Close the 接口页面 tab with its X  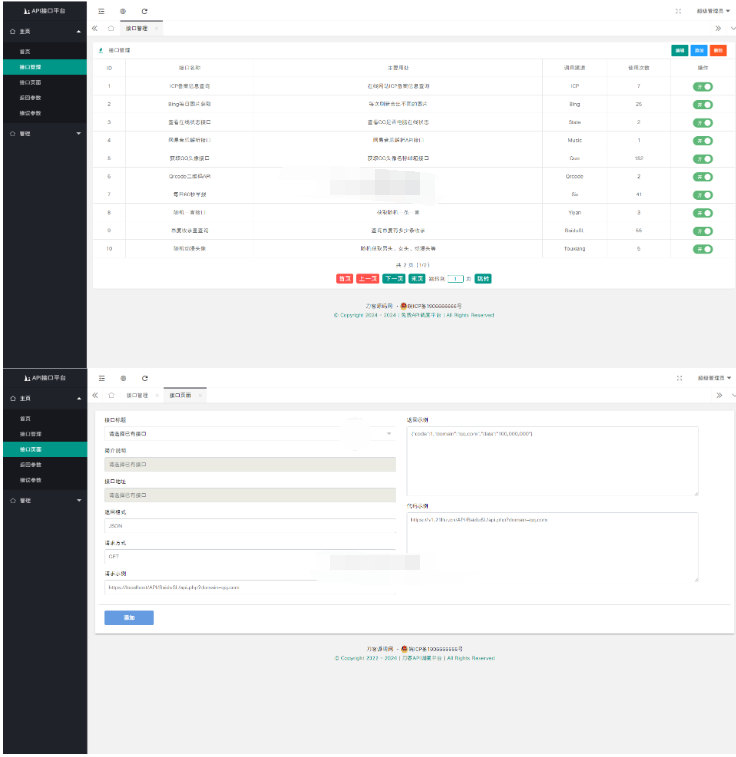(x=200, y=395)
